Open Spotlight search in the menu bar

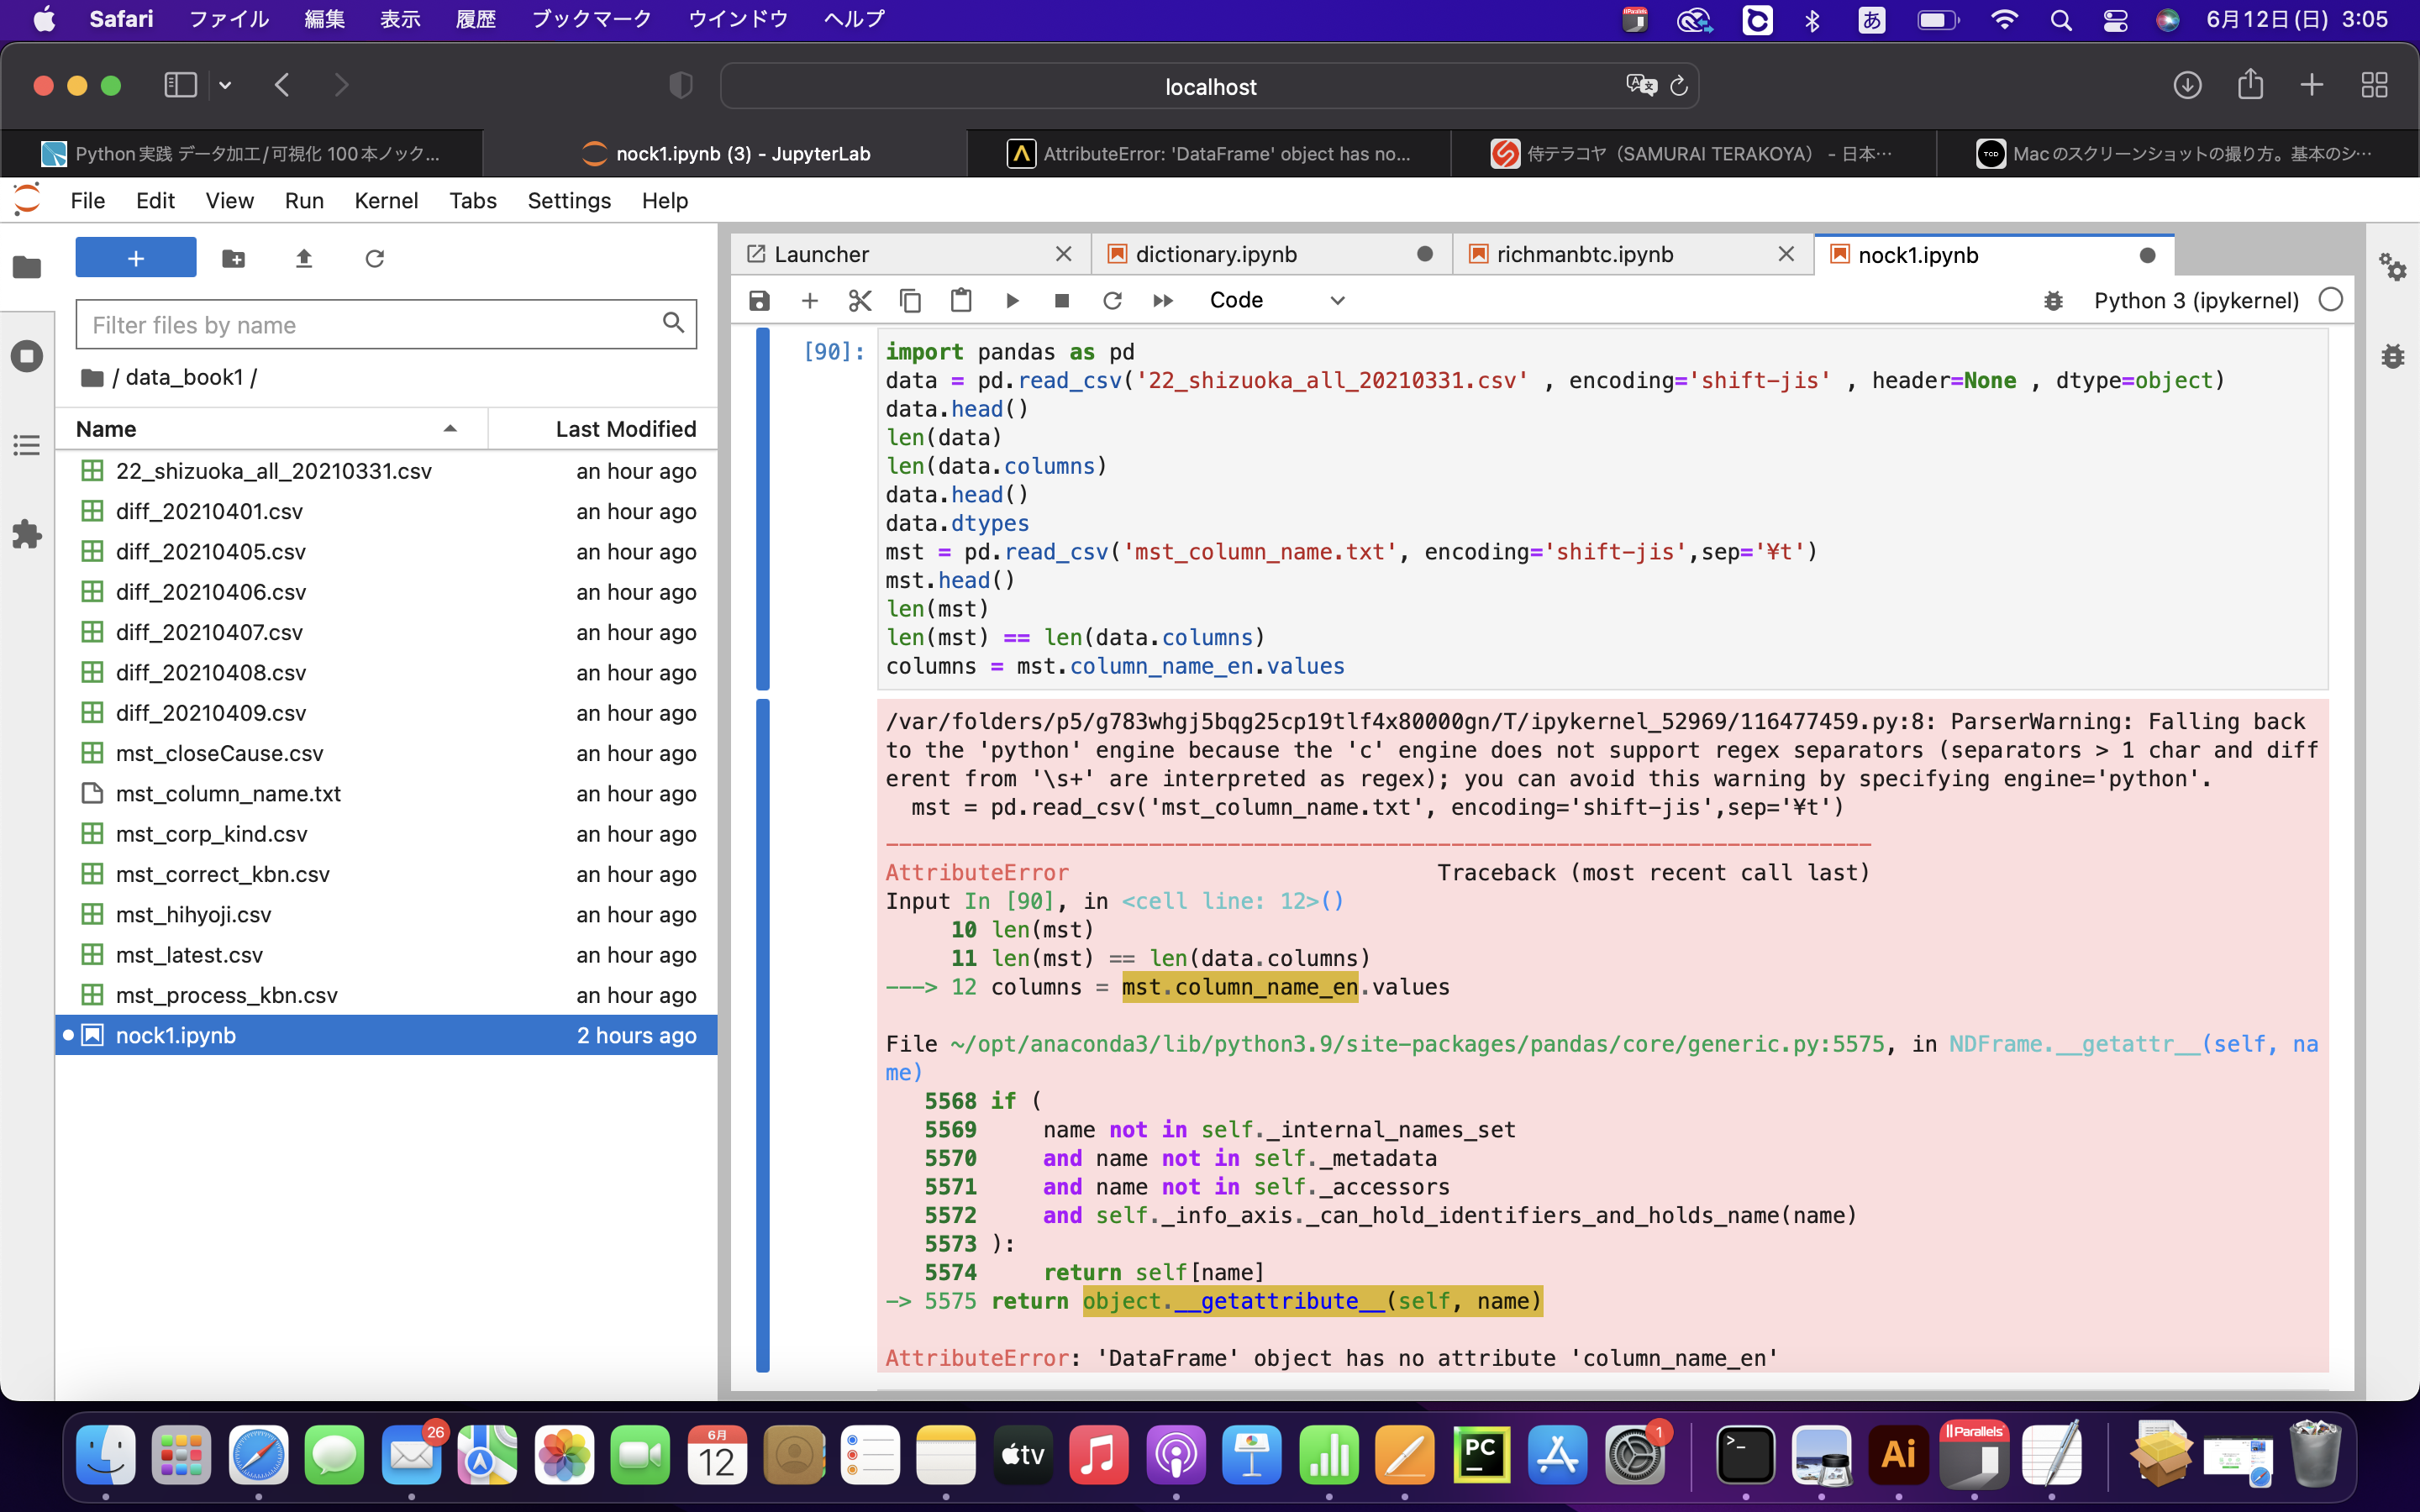coord(2061,19)
